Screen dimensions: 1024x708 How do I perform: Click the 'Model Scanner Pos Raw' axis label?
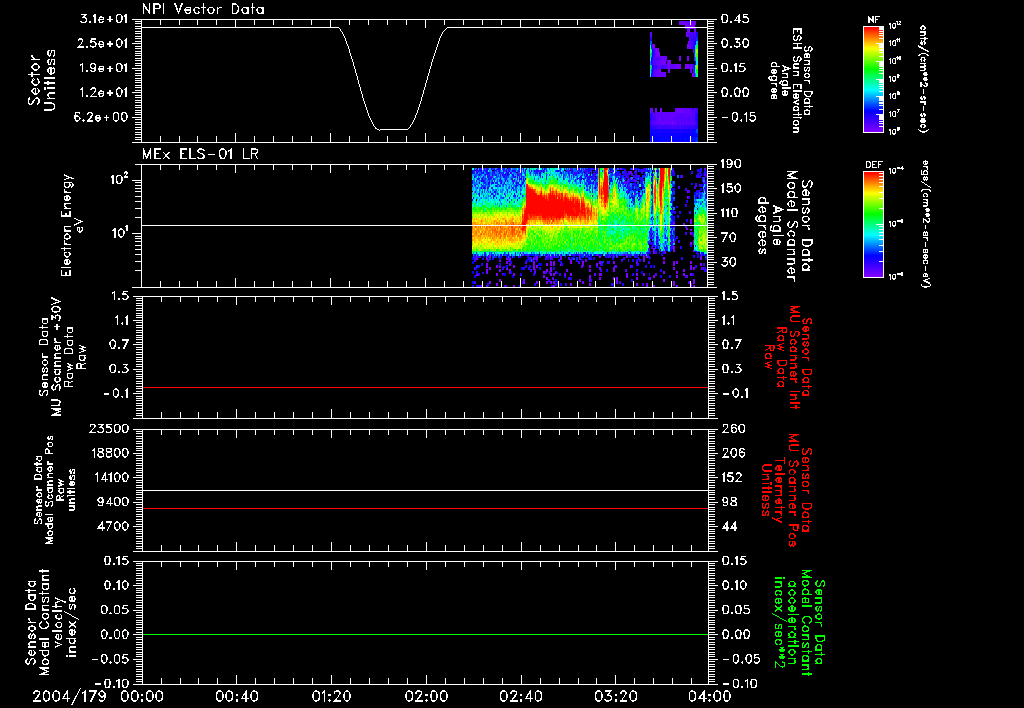tap(55, 490)
